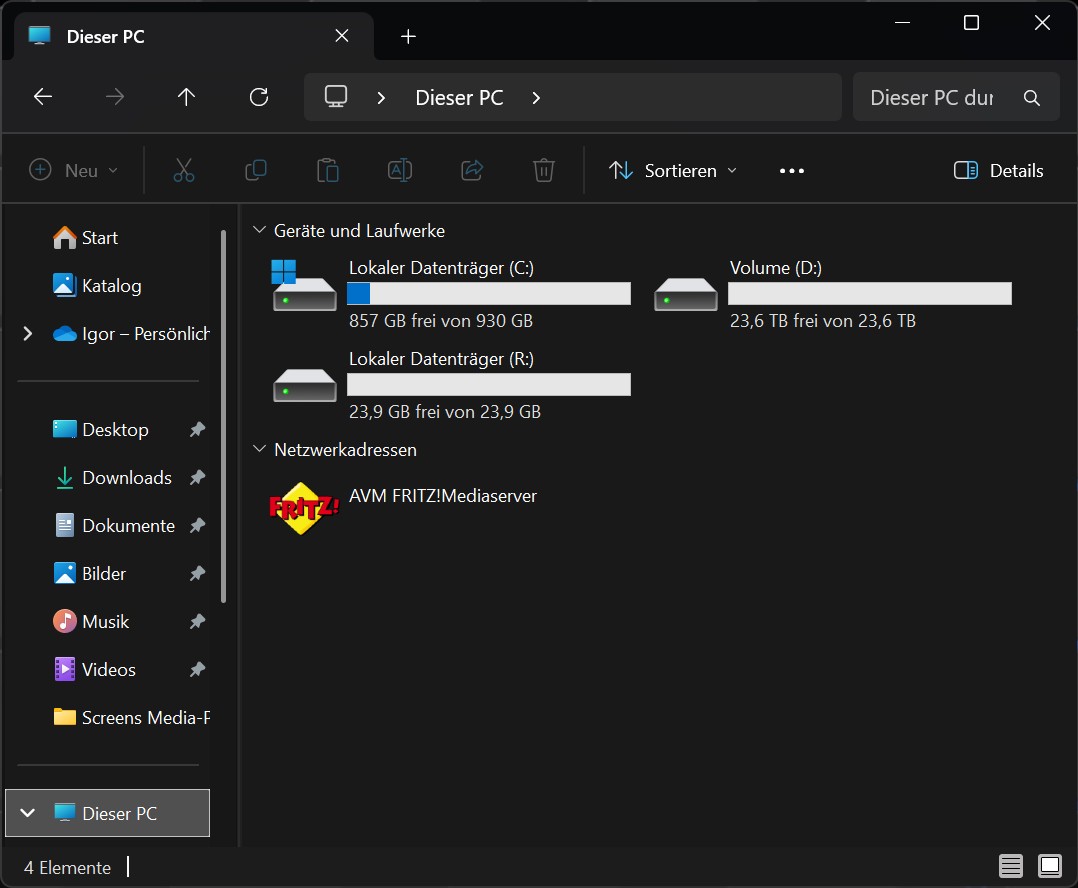
Task: Expand the Igor – Persönlich OneDrive node
Action: click(27, 334)
